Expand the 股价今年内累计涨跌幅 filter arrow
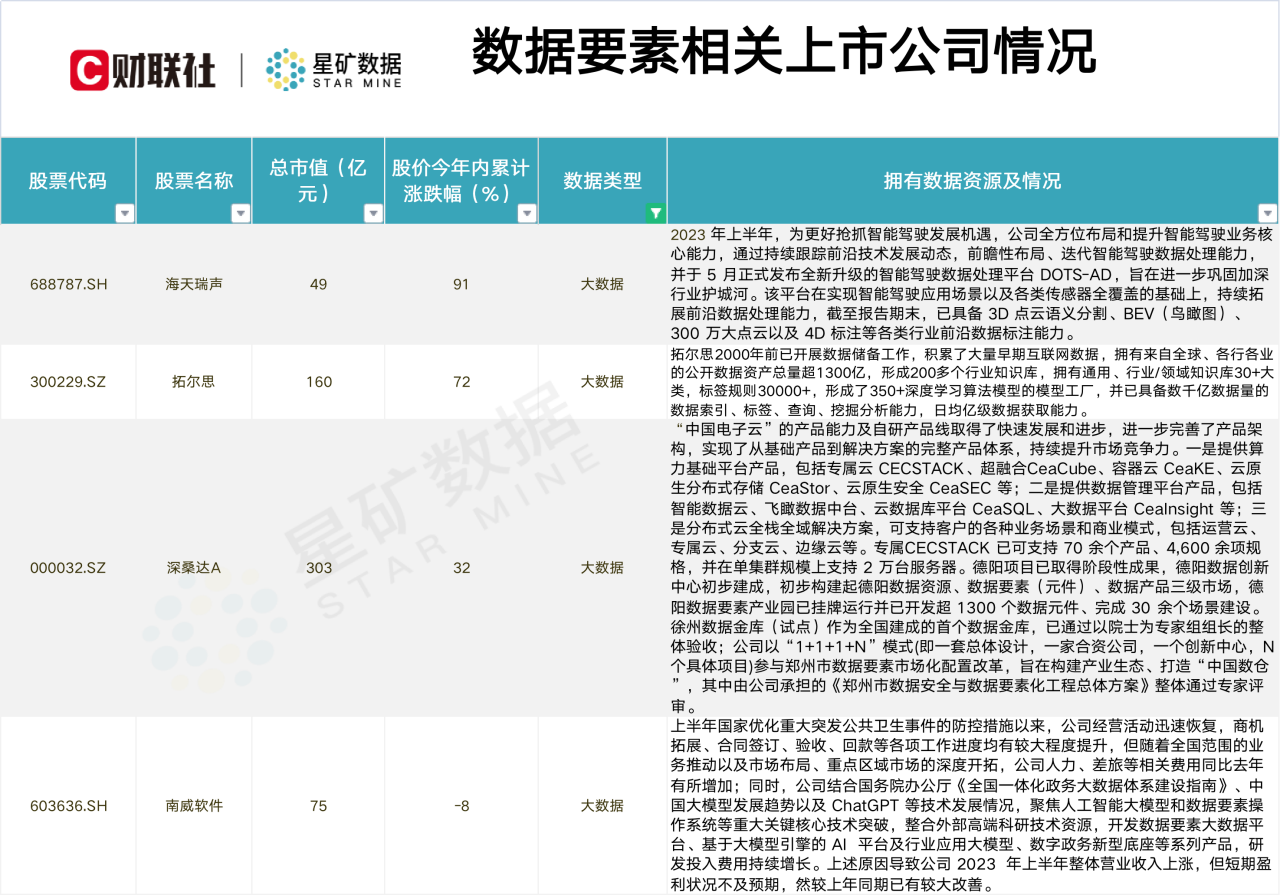 point(527,213)
